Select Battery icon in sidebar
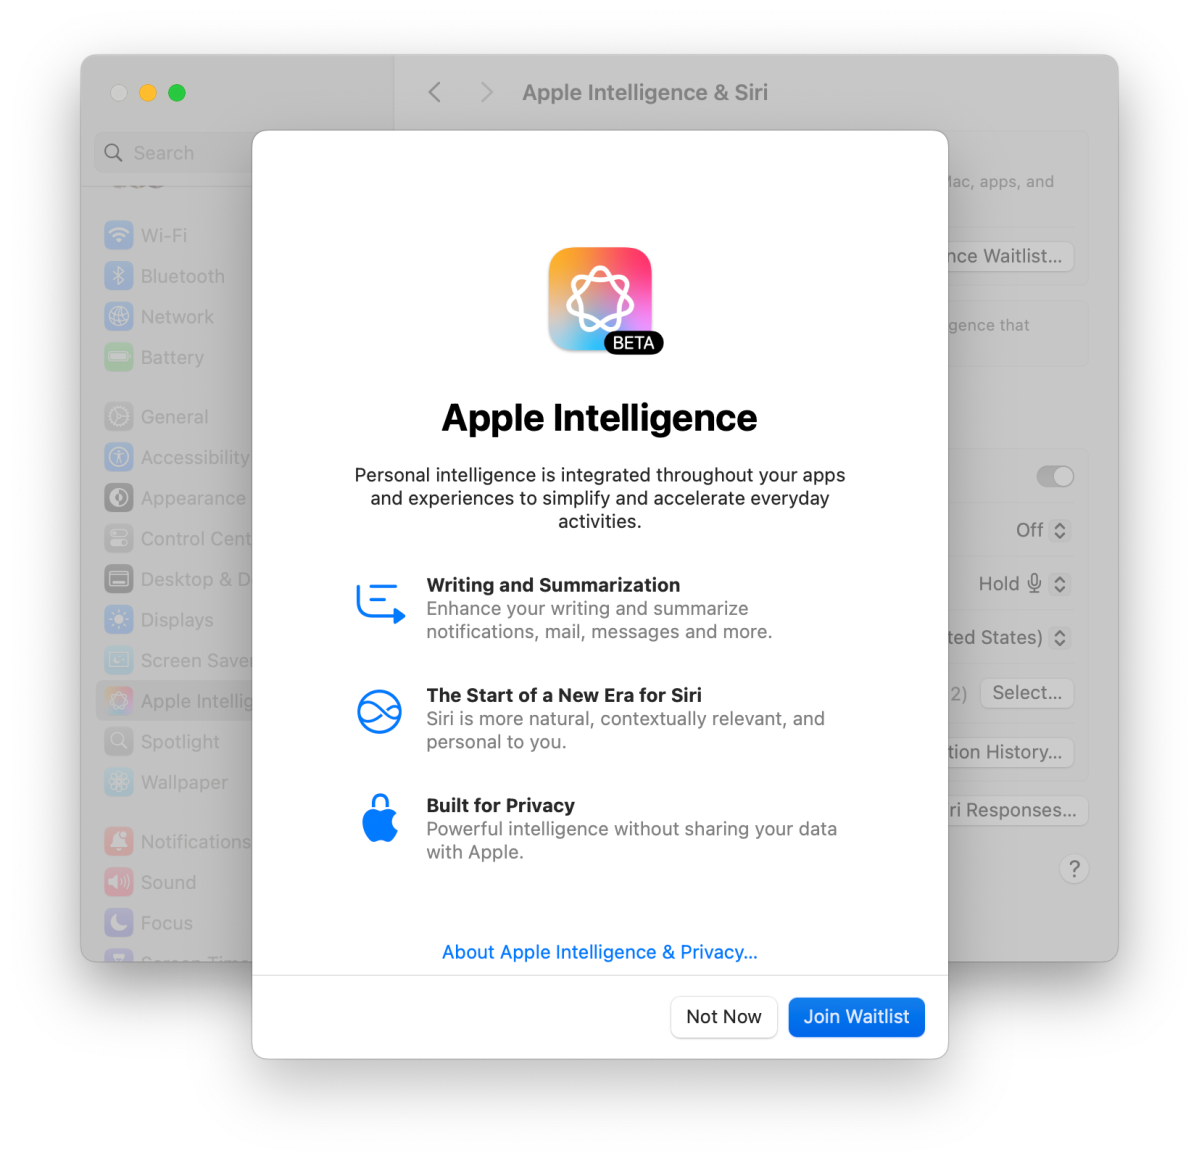Screen dimensions: 1199x1166 tap(119, 357)
